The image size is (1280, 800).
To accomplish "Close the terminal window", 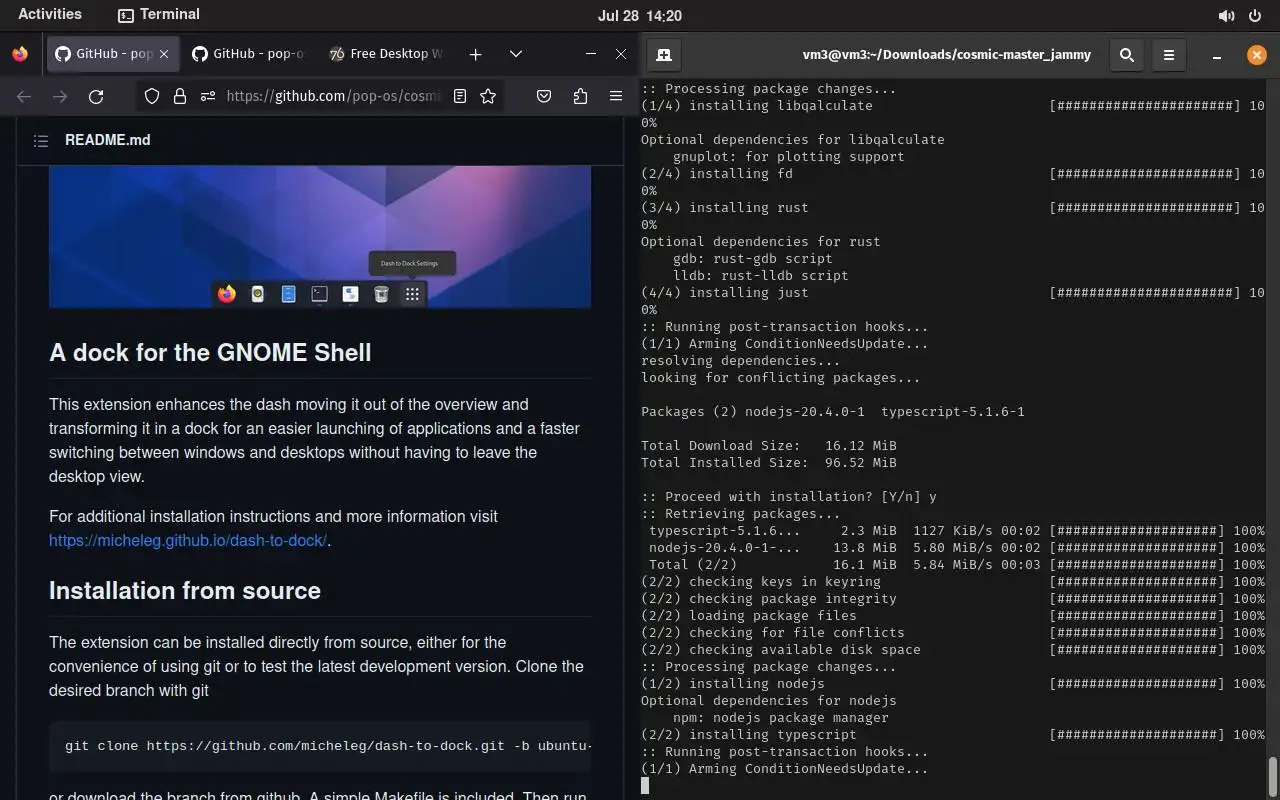I will click(x=1257, y=55).
